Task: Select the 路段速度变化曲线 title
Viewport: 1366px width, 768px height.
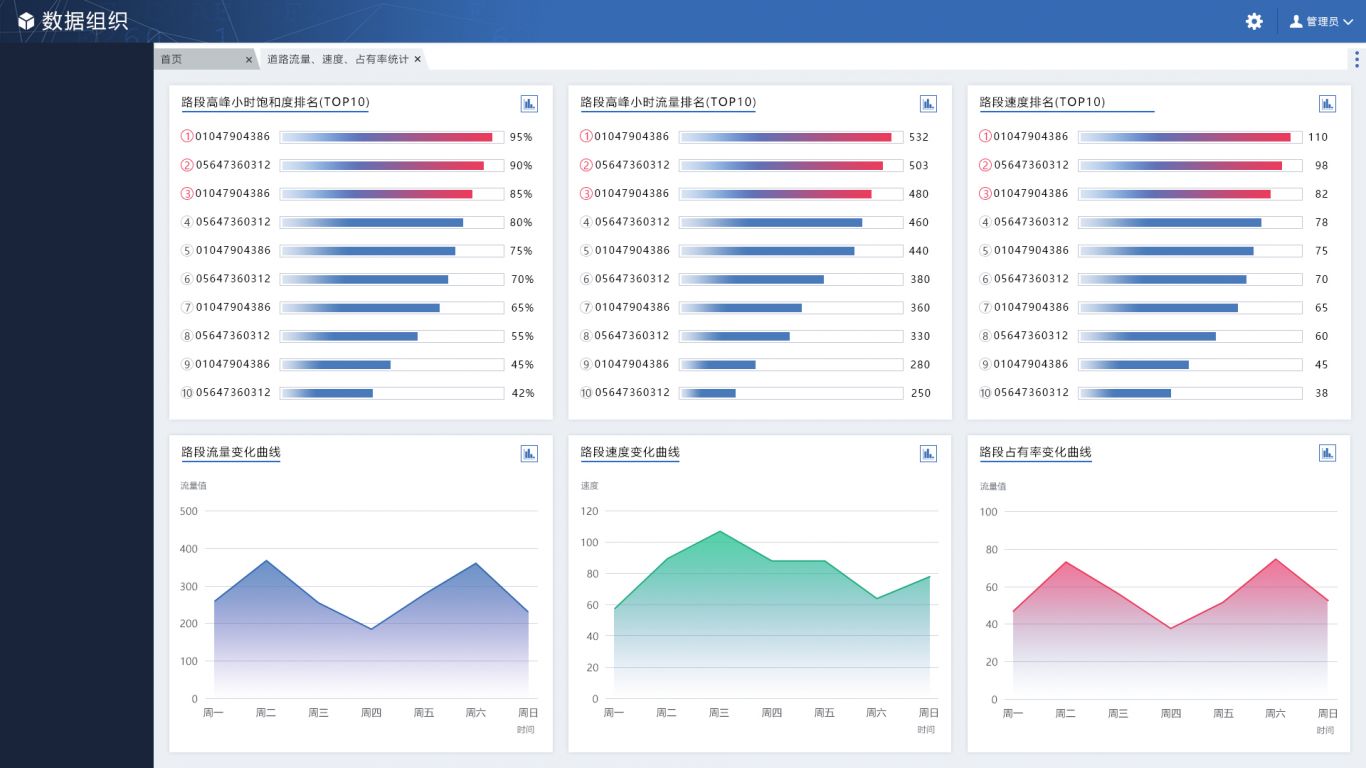Action: click(x=630, y=452)
